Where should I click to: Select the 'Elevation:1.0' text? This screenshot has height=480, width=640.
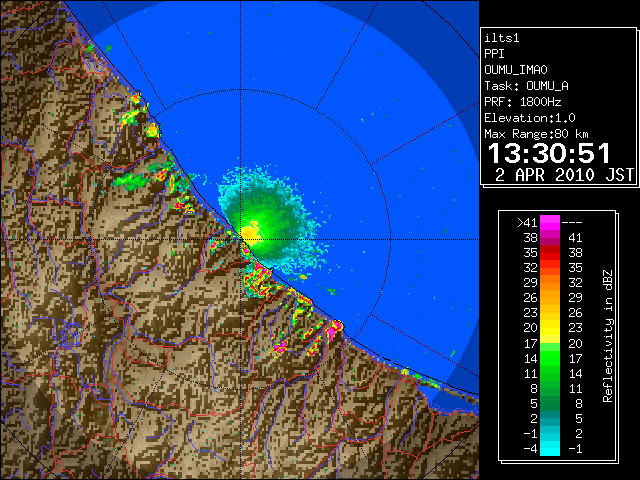(x=530, y=118)
